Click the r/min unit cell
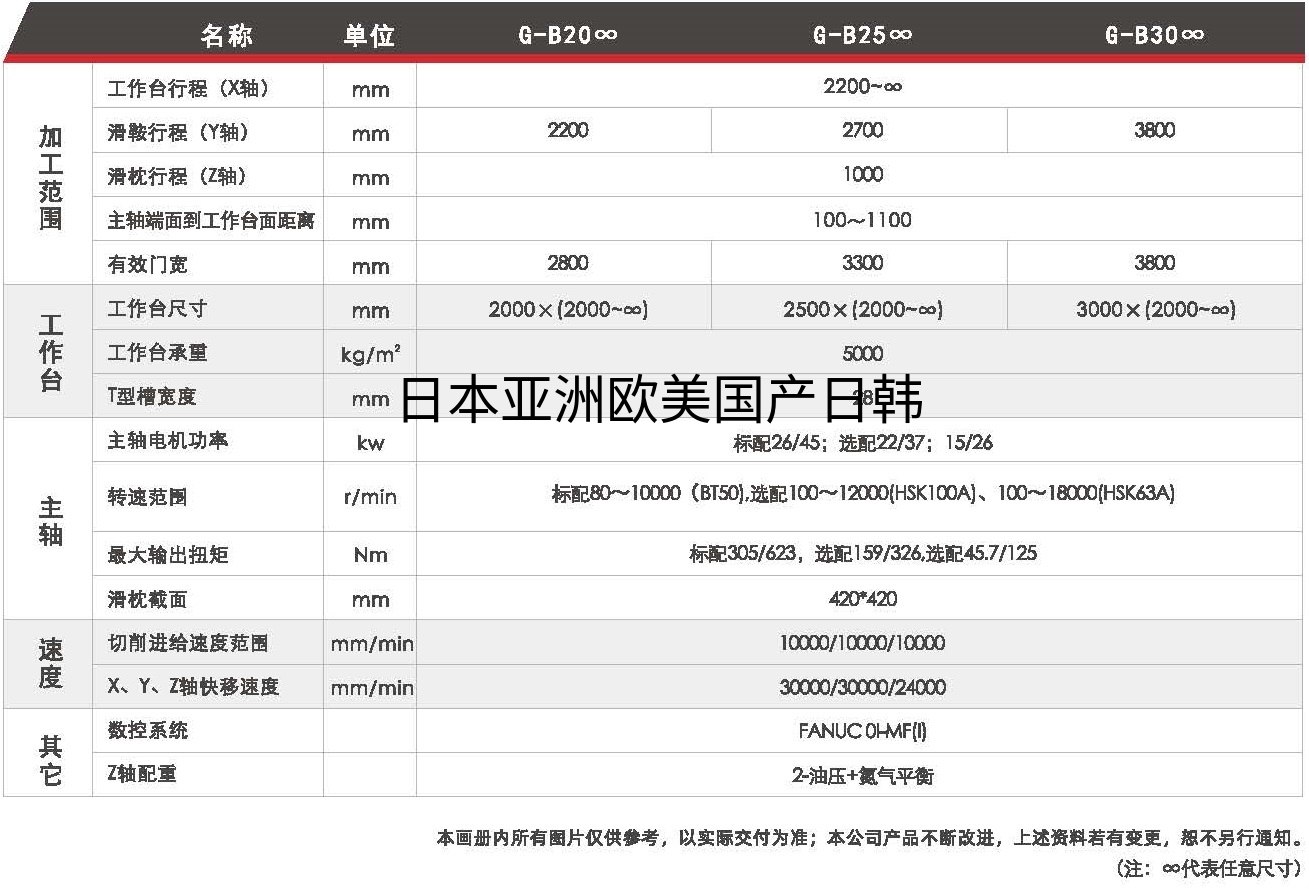1309x889 pixels. click(x=370, y=497)
